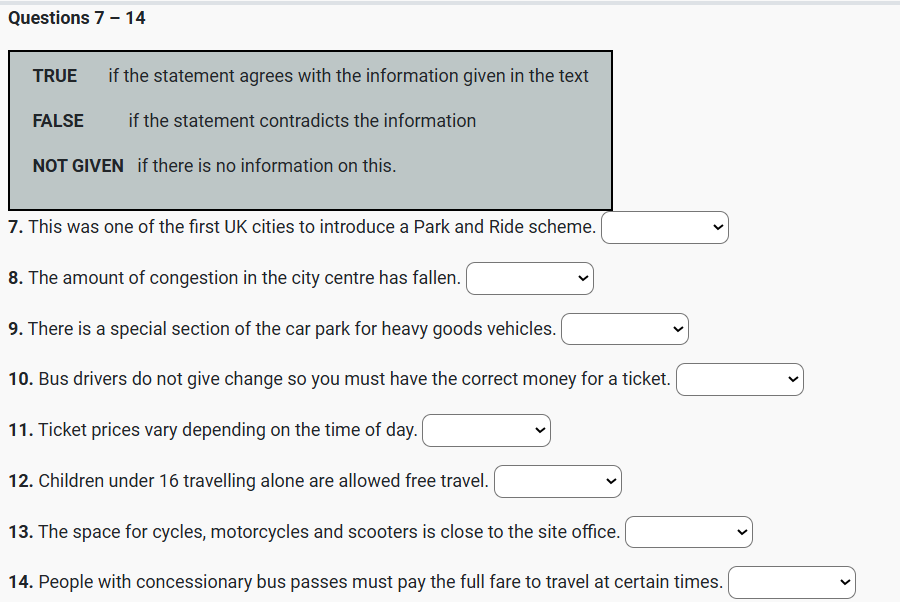
Task: Open the answer dropdown for question 10
Action: coord(739,380)
